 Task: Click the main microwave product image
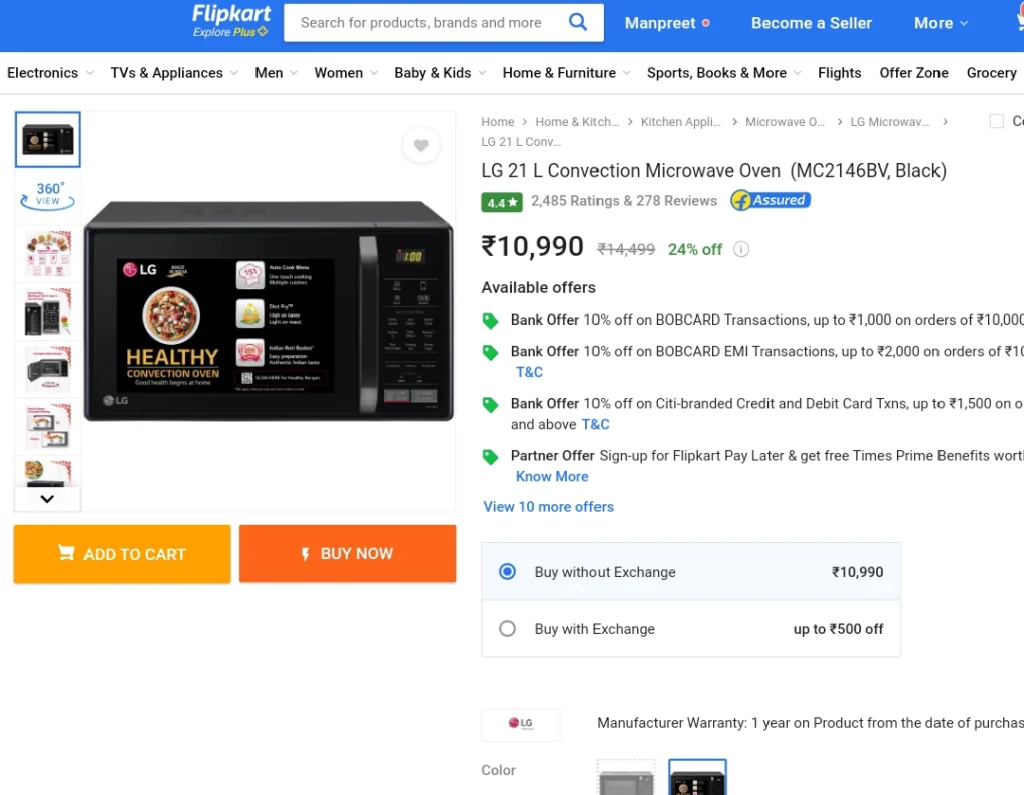pos(268,311)
